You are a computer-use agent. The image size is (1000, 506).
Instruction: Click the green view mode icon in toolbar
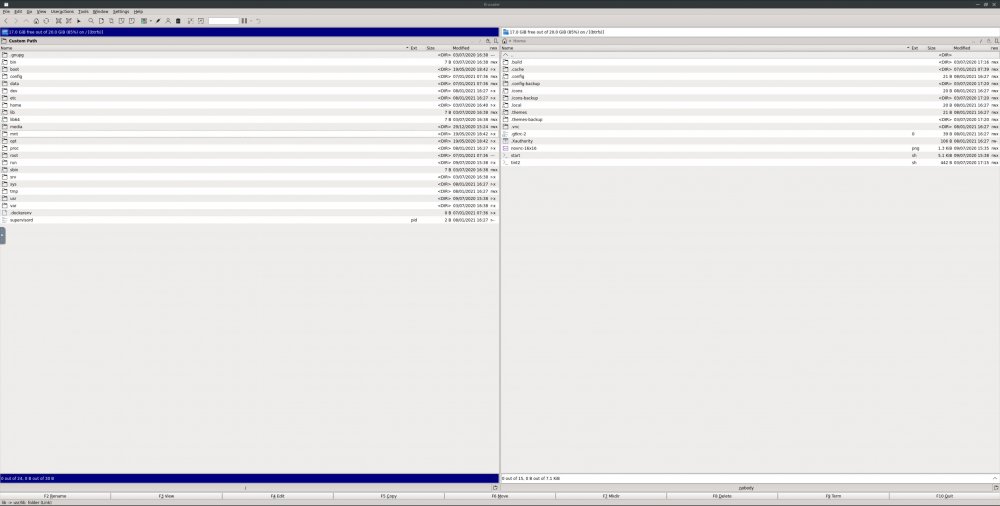coord(144,21)
